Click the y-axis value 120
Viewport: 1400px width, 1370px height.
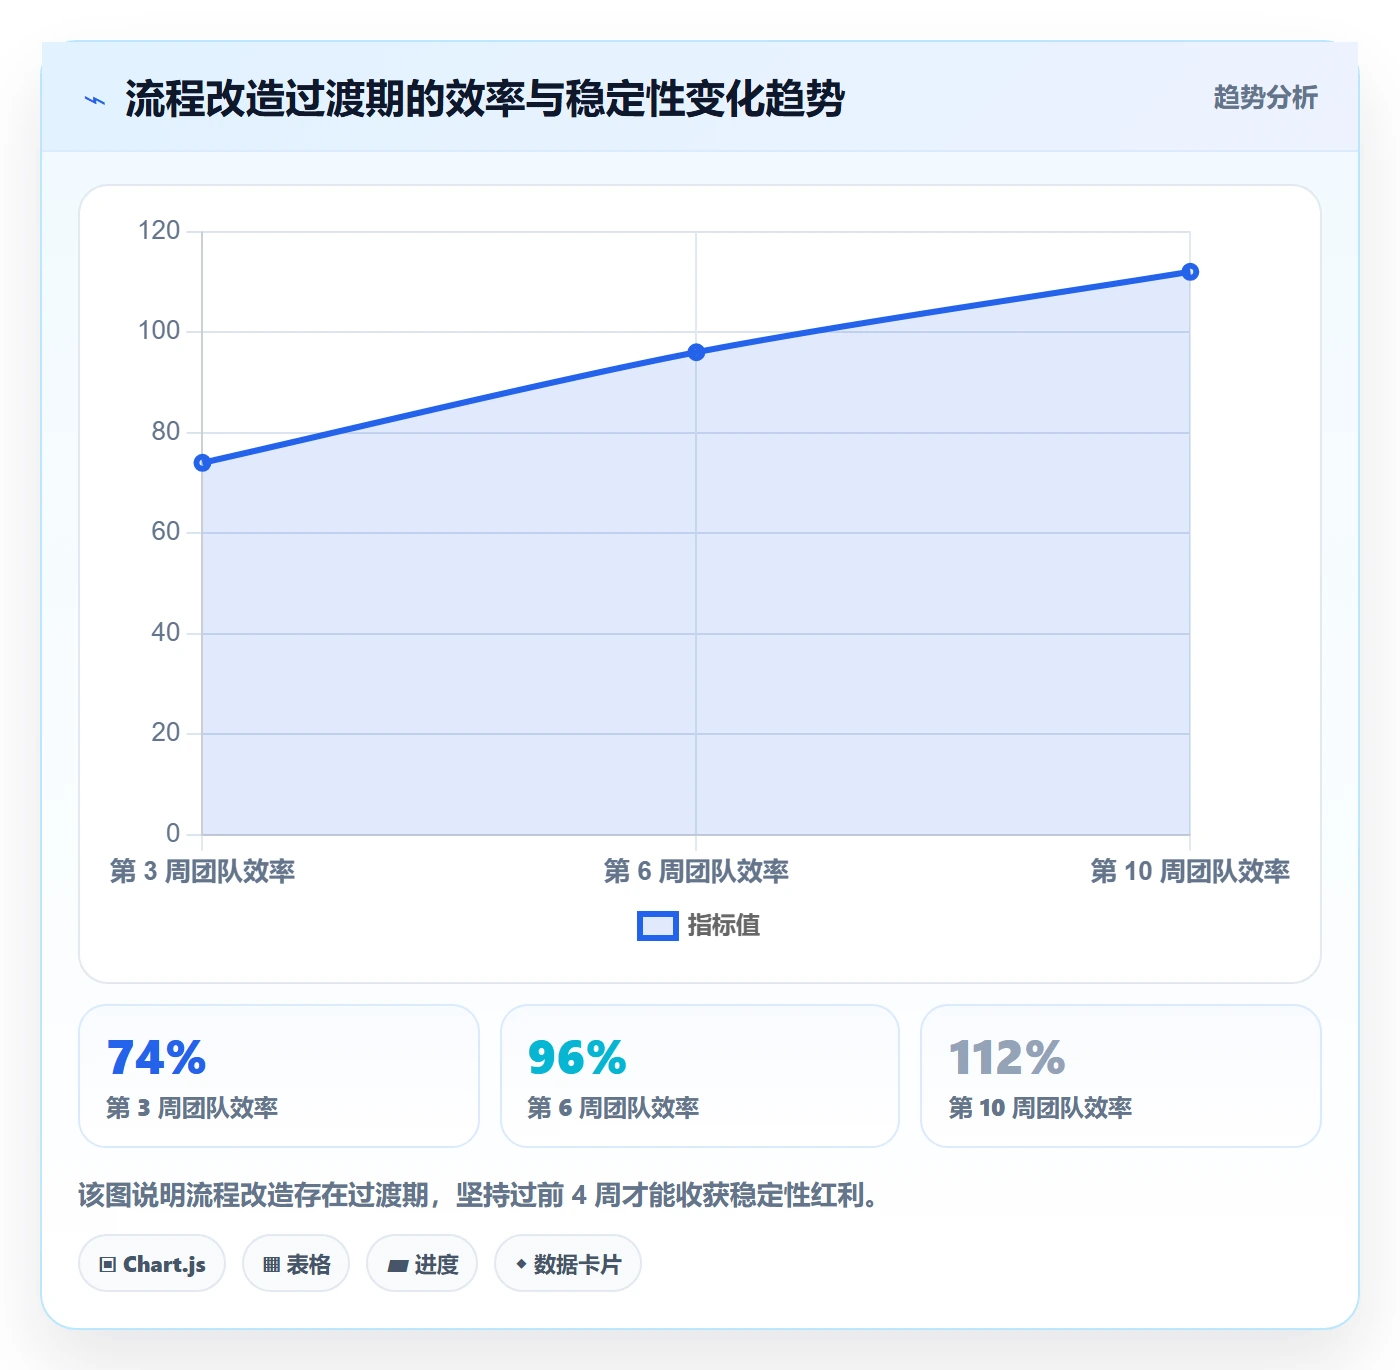pos(159,231)
